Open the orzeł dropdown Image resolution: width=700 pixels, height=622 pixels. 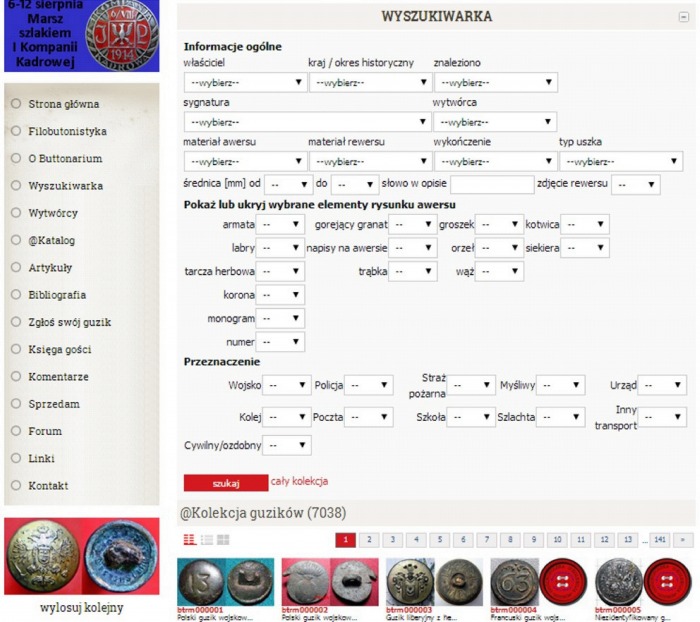500,247
